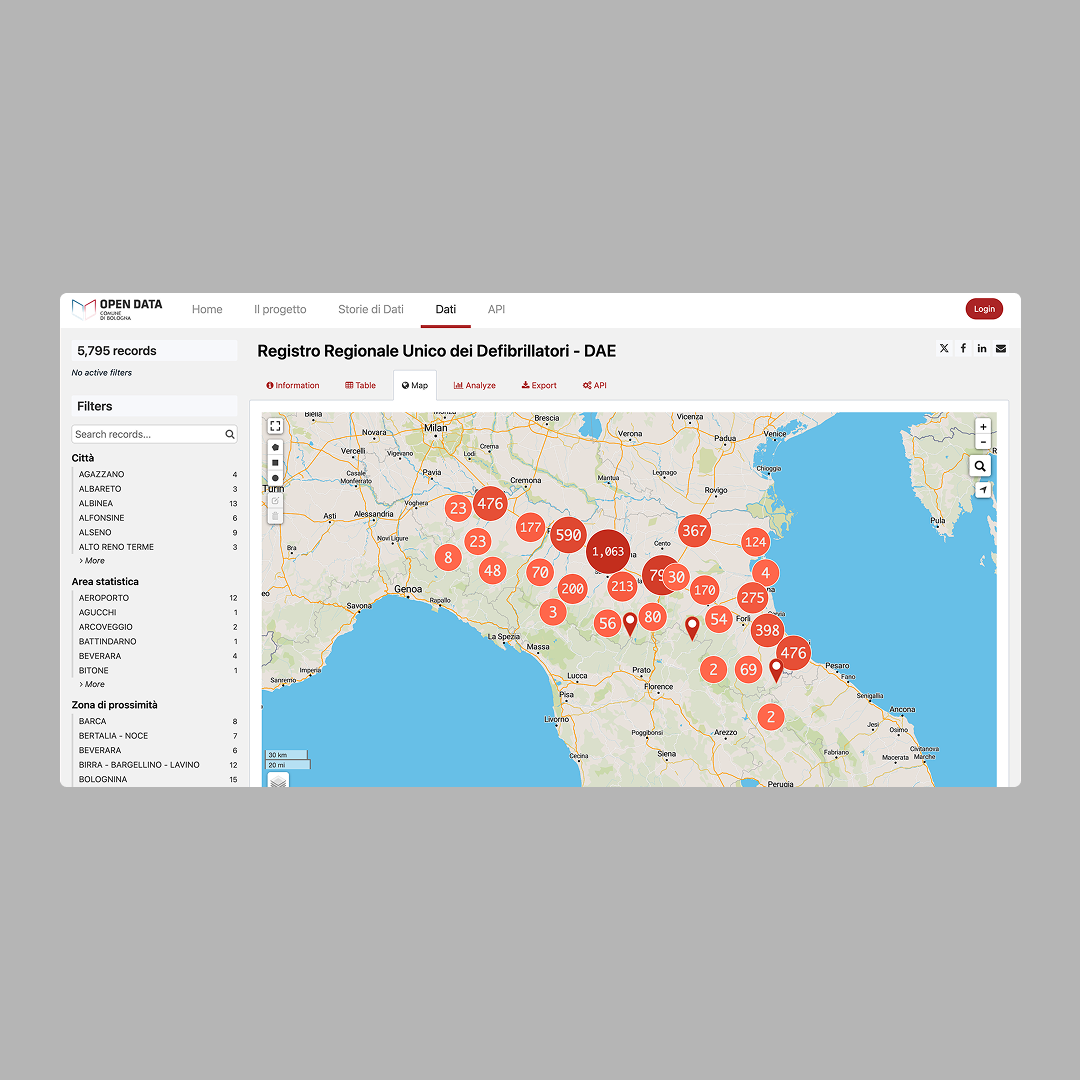Expand the map to fullscreen
This screenshot has height=1080, width=1080.
click(x=275, y=426)
